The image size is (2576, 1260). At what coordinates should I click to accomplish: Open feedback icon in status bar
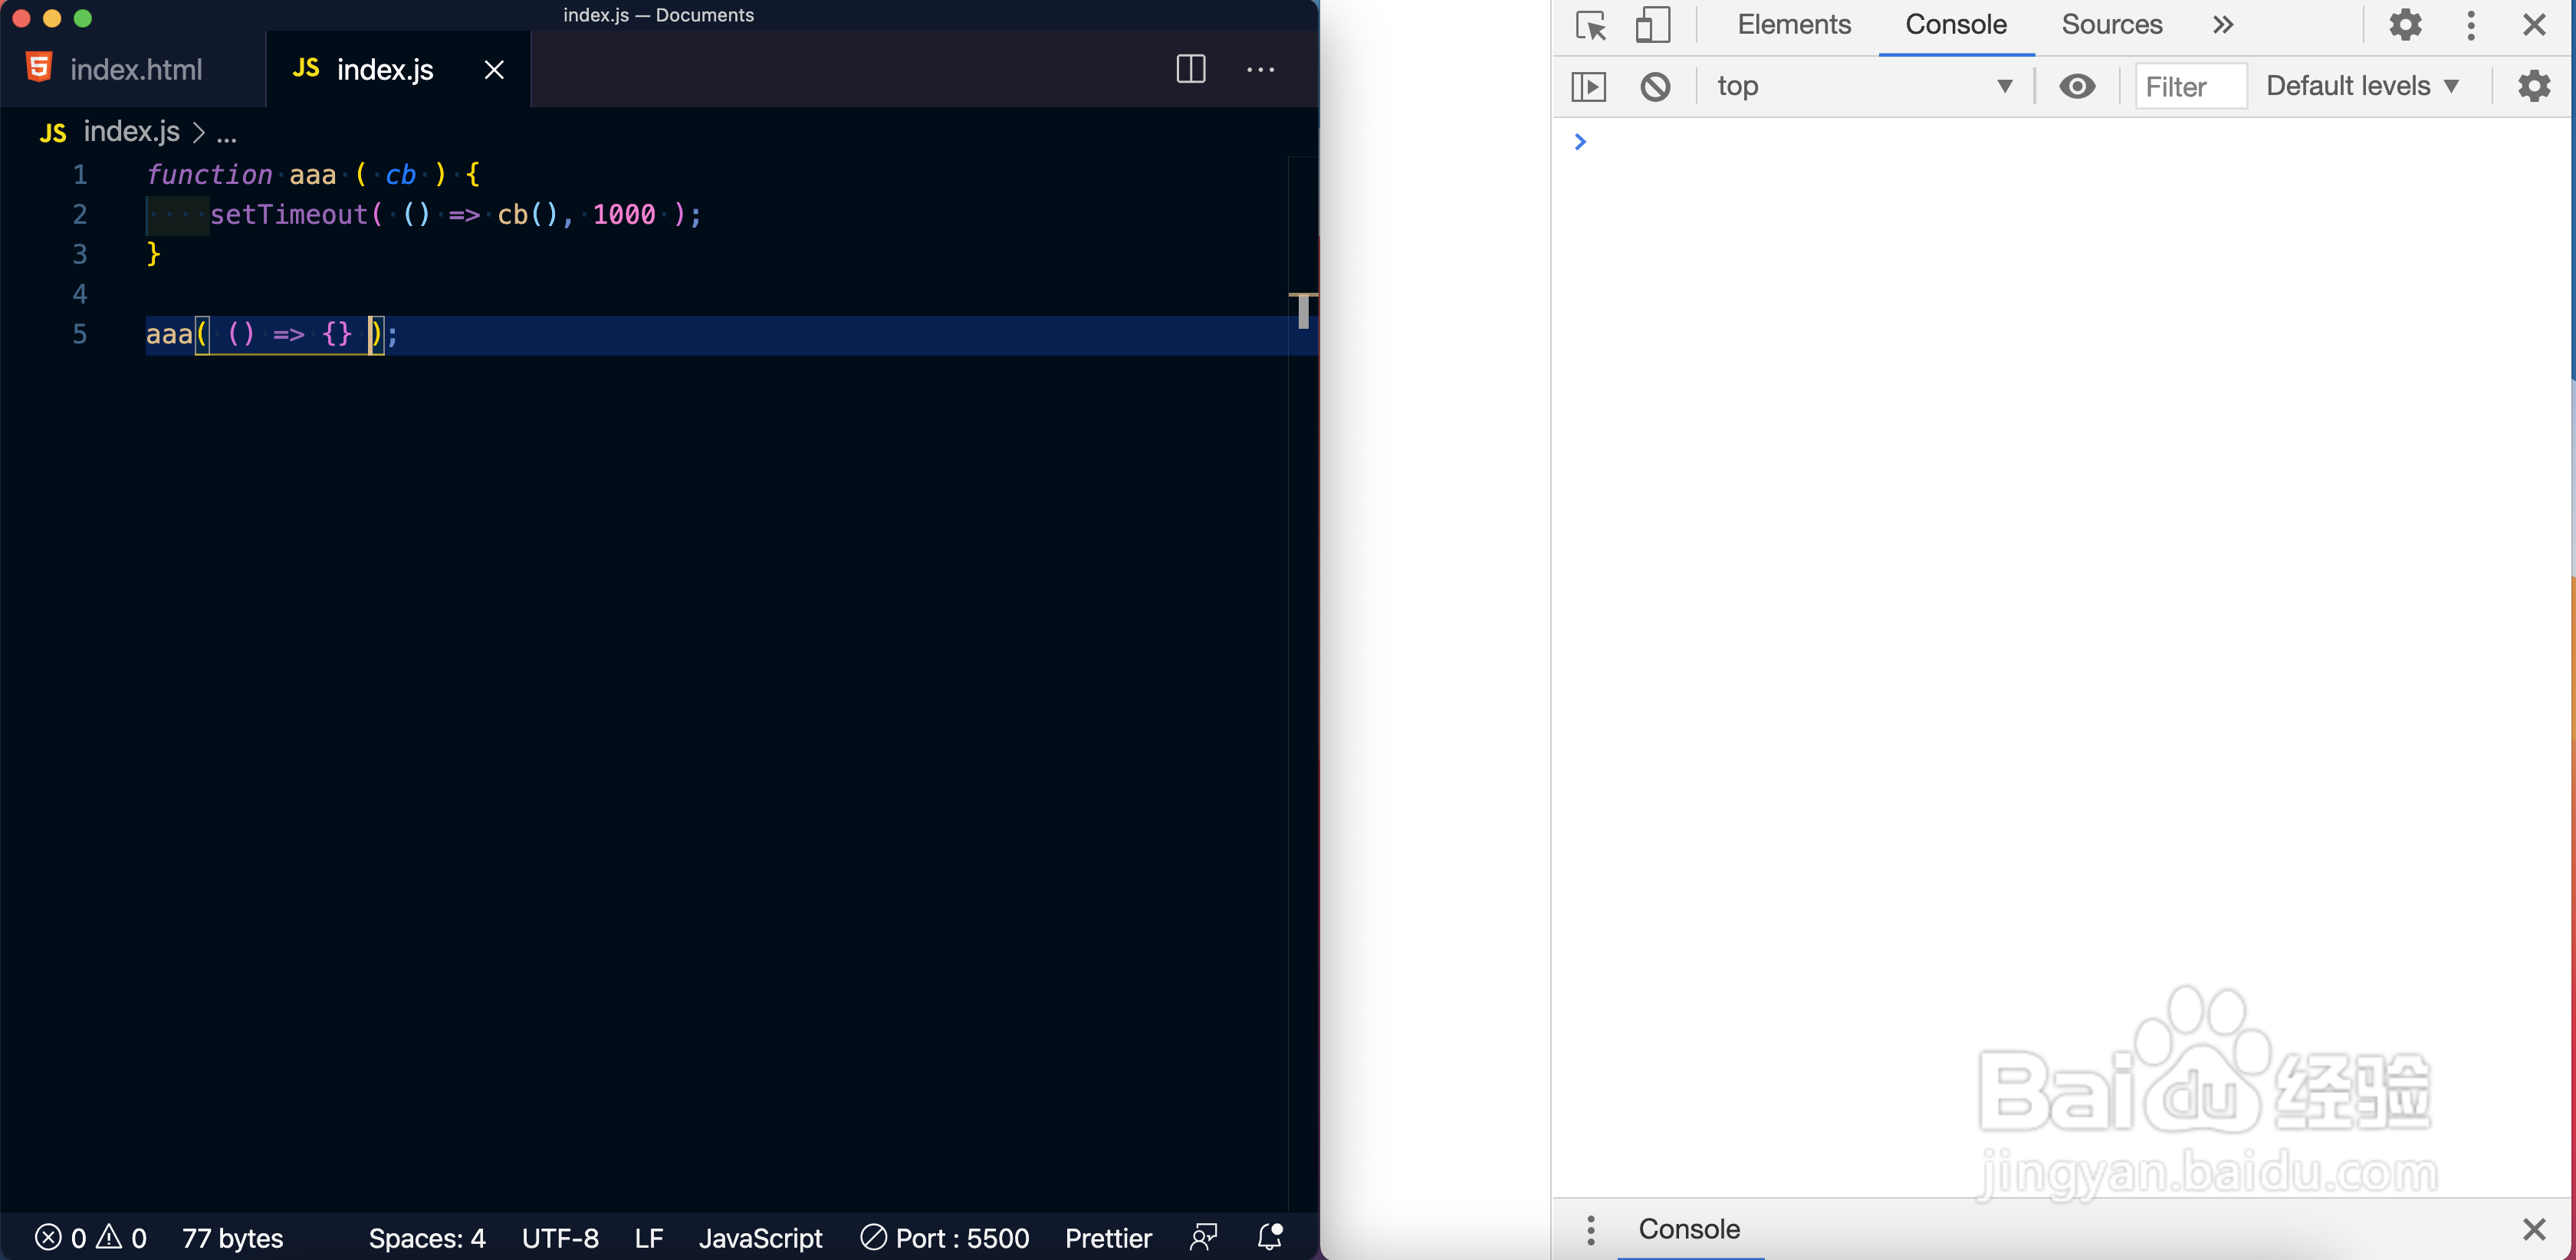[x=1203, y=1237]
